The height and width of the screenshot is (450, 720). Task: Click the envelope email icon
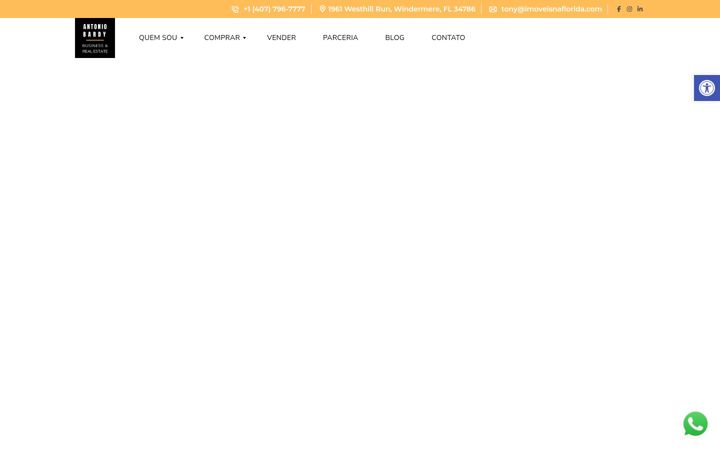pyautogui.click(x=493, y=9)
